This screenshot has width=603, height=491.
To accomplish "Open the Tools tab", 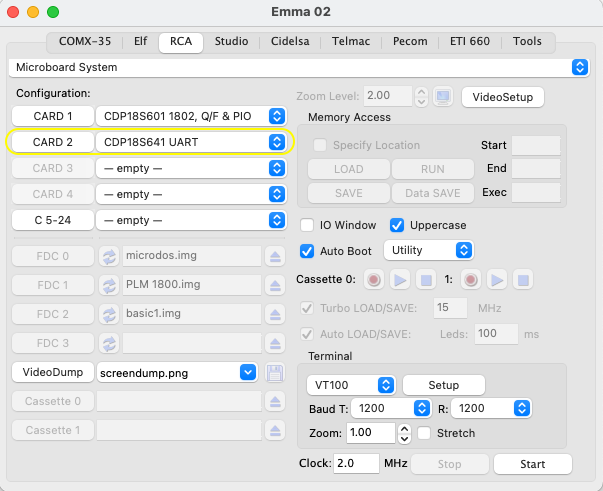I will 527,41.
